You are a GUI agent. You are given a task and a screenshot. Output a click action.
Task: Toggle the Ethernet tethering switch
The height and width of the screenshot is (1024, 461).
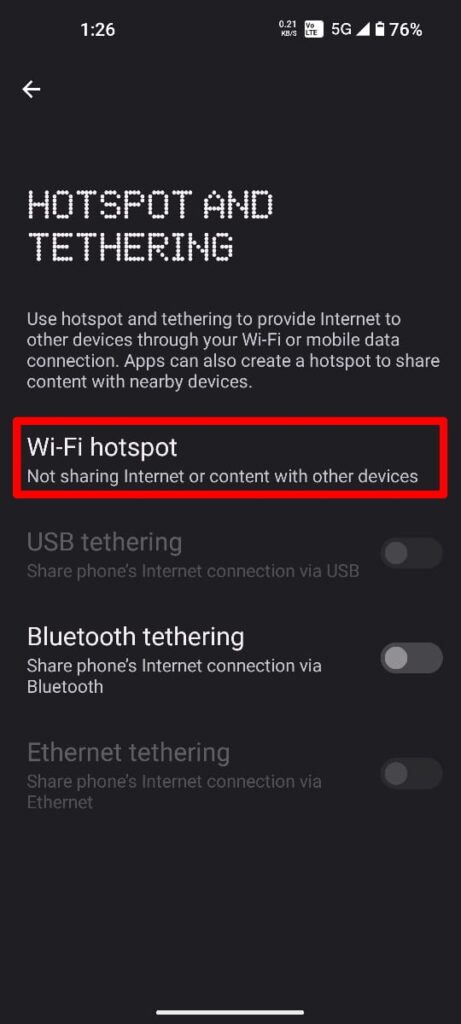(411, 774)
